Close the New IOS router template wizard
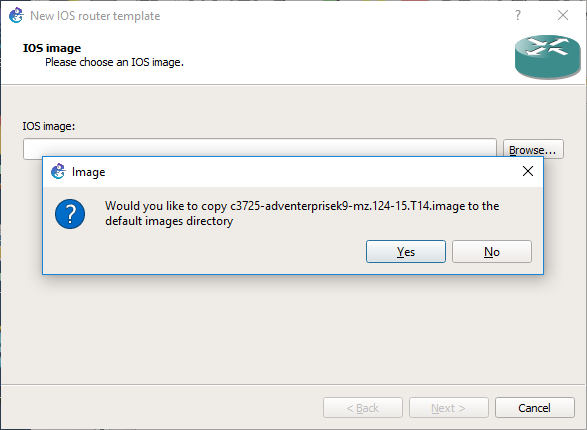587x430 pixels. click(x=563, y=15)
